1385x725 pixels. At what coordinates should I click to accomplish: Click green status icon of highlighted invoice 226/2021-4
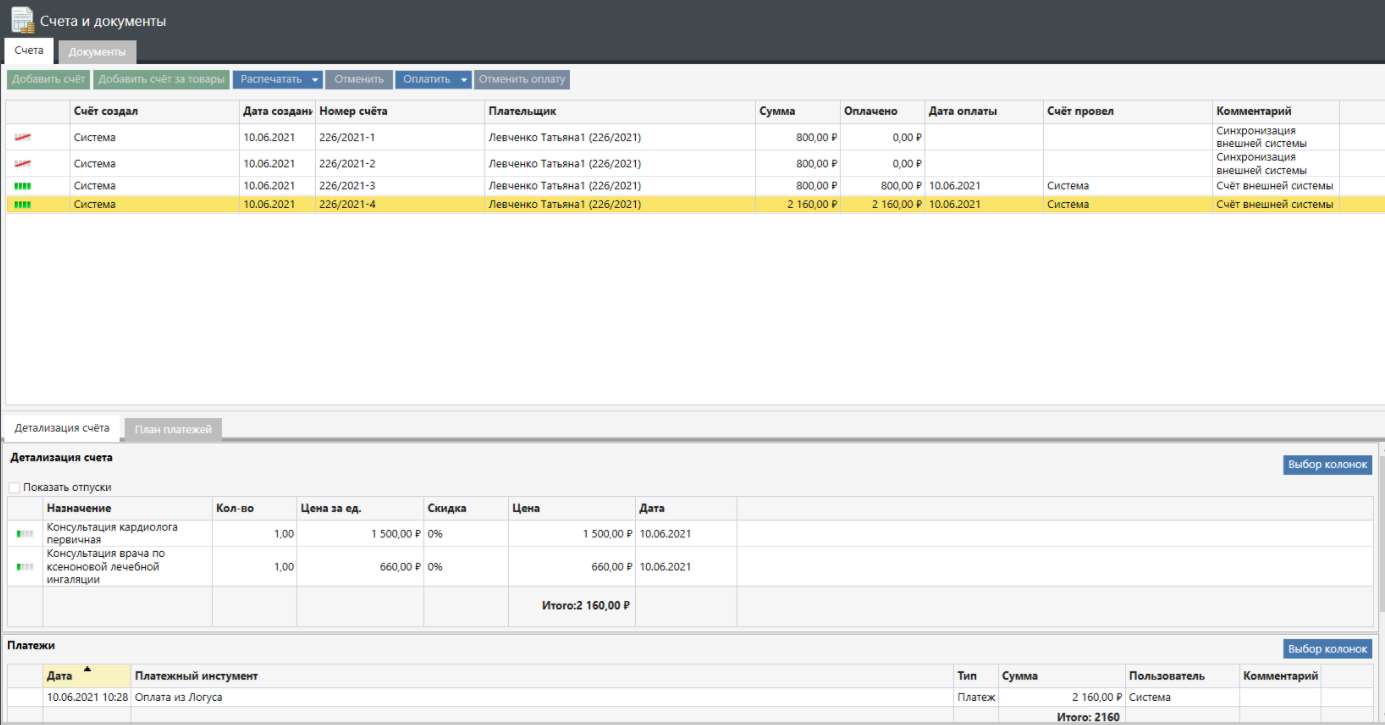[22, 205]
